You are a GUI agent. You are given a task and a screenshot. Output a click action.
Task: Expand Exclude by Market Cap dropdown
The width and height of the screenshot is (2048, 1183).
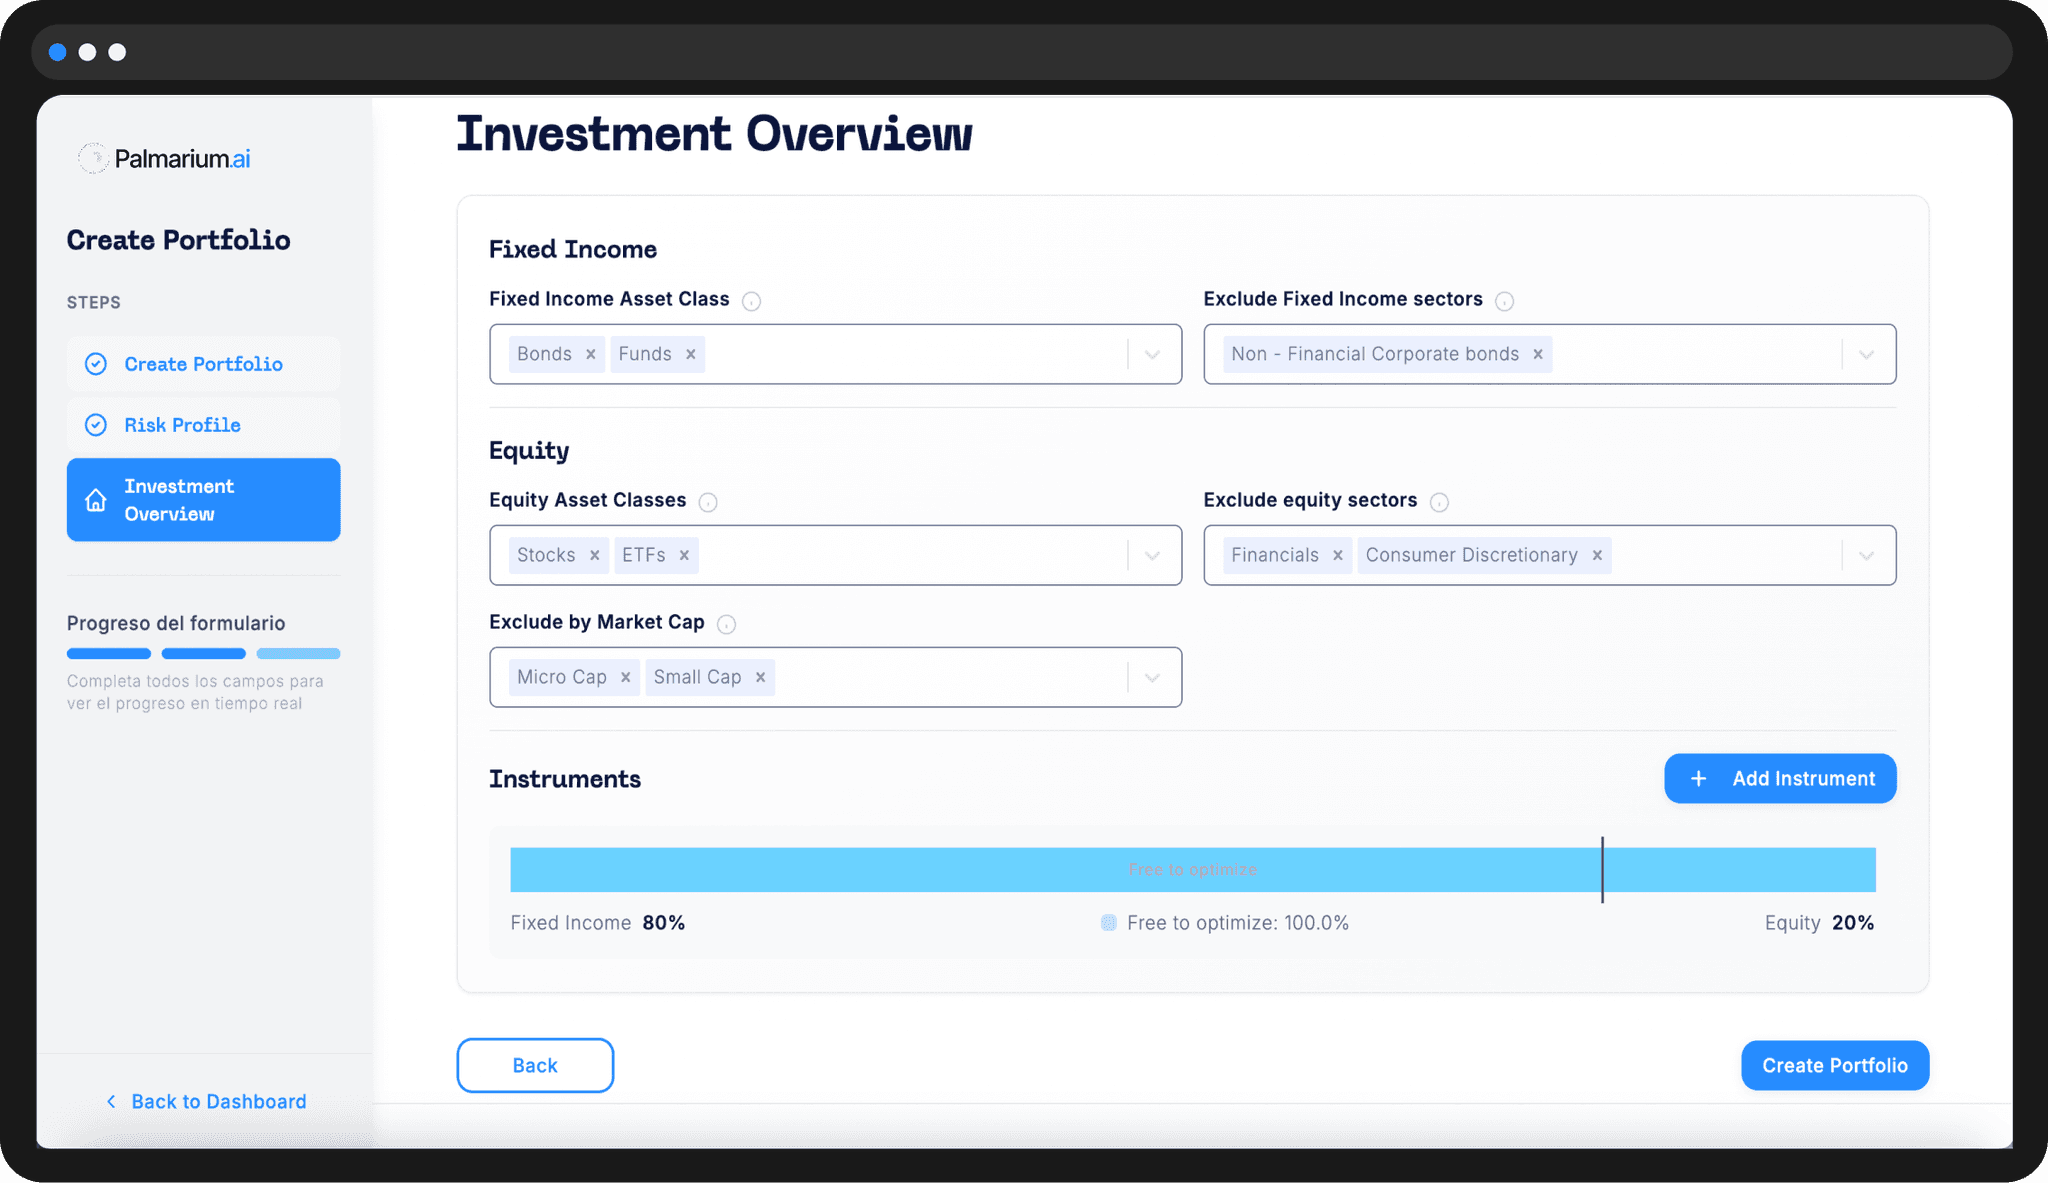(1152, 677)
